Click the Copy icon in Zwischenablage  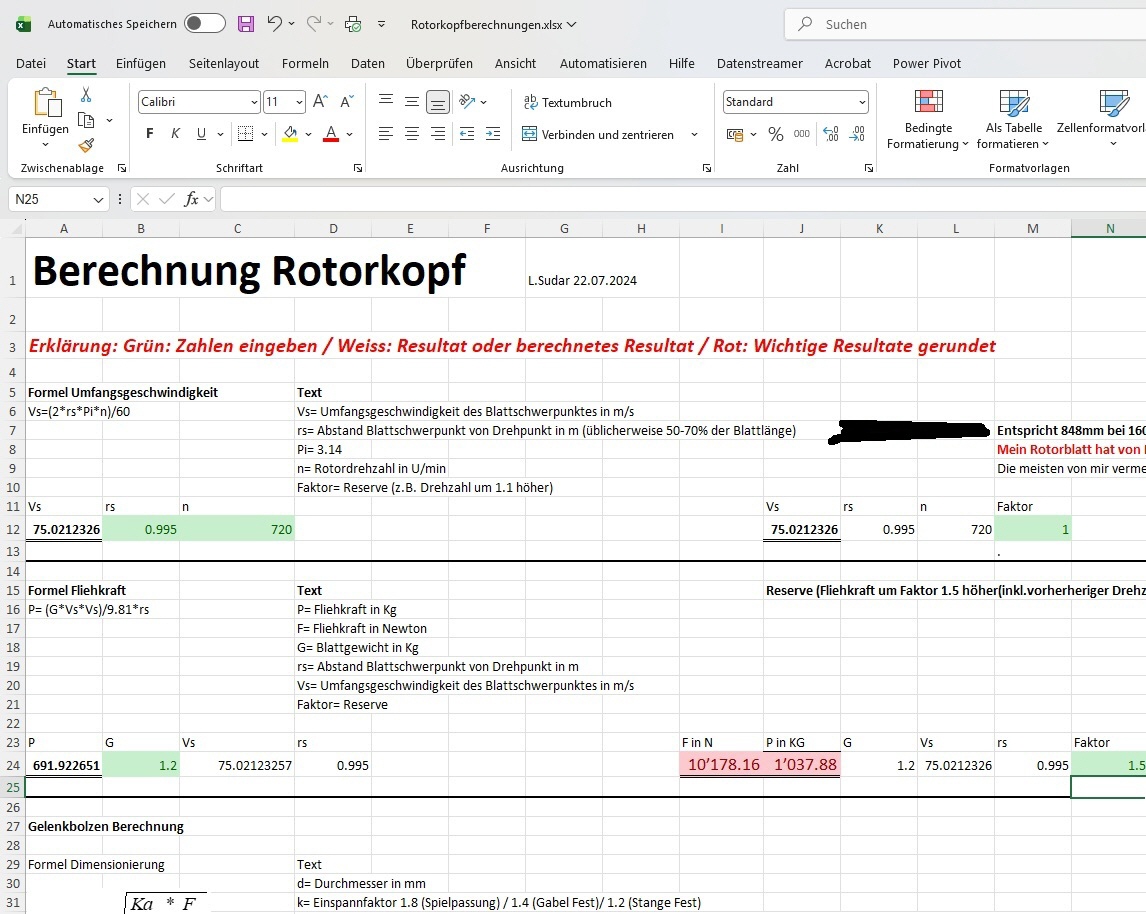pyautogui.click(x=86, y=120)
